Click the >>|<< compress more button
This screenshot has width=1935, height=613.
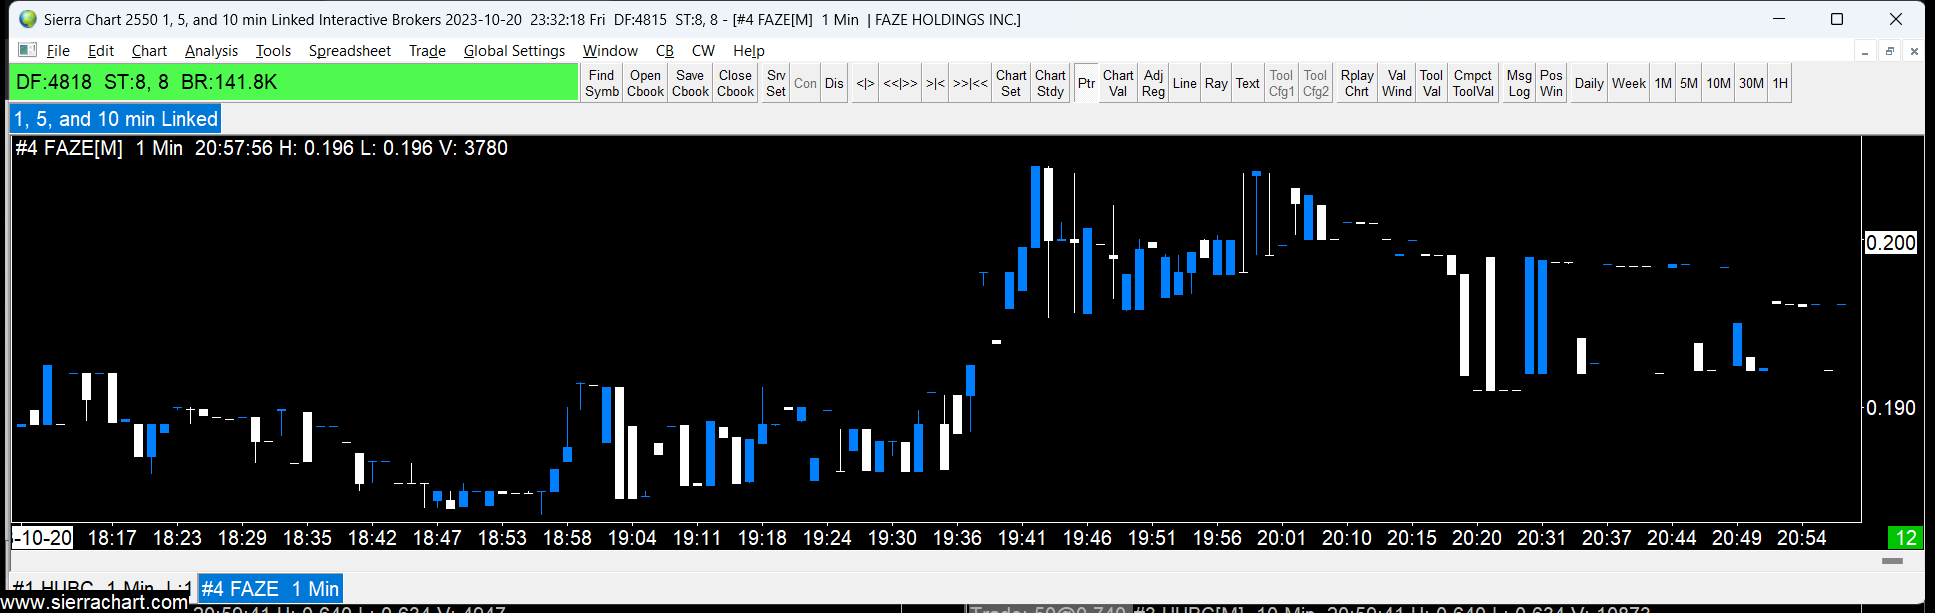tap(970, 83)
